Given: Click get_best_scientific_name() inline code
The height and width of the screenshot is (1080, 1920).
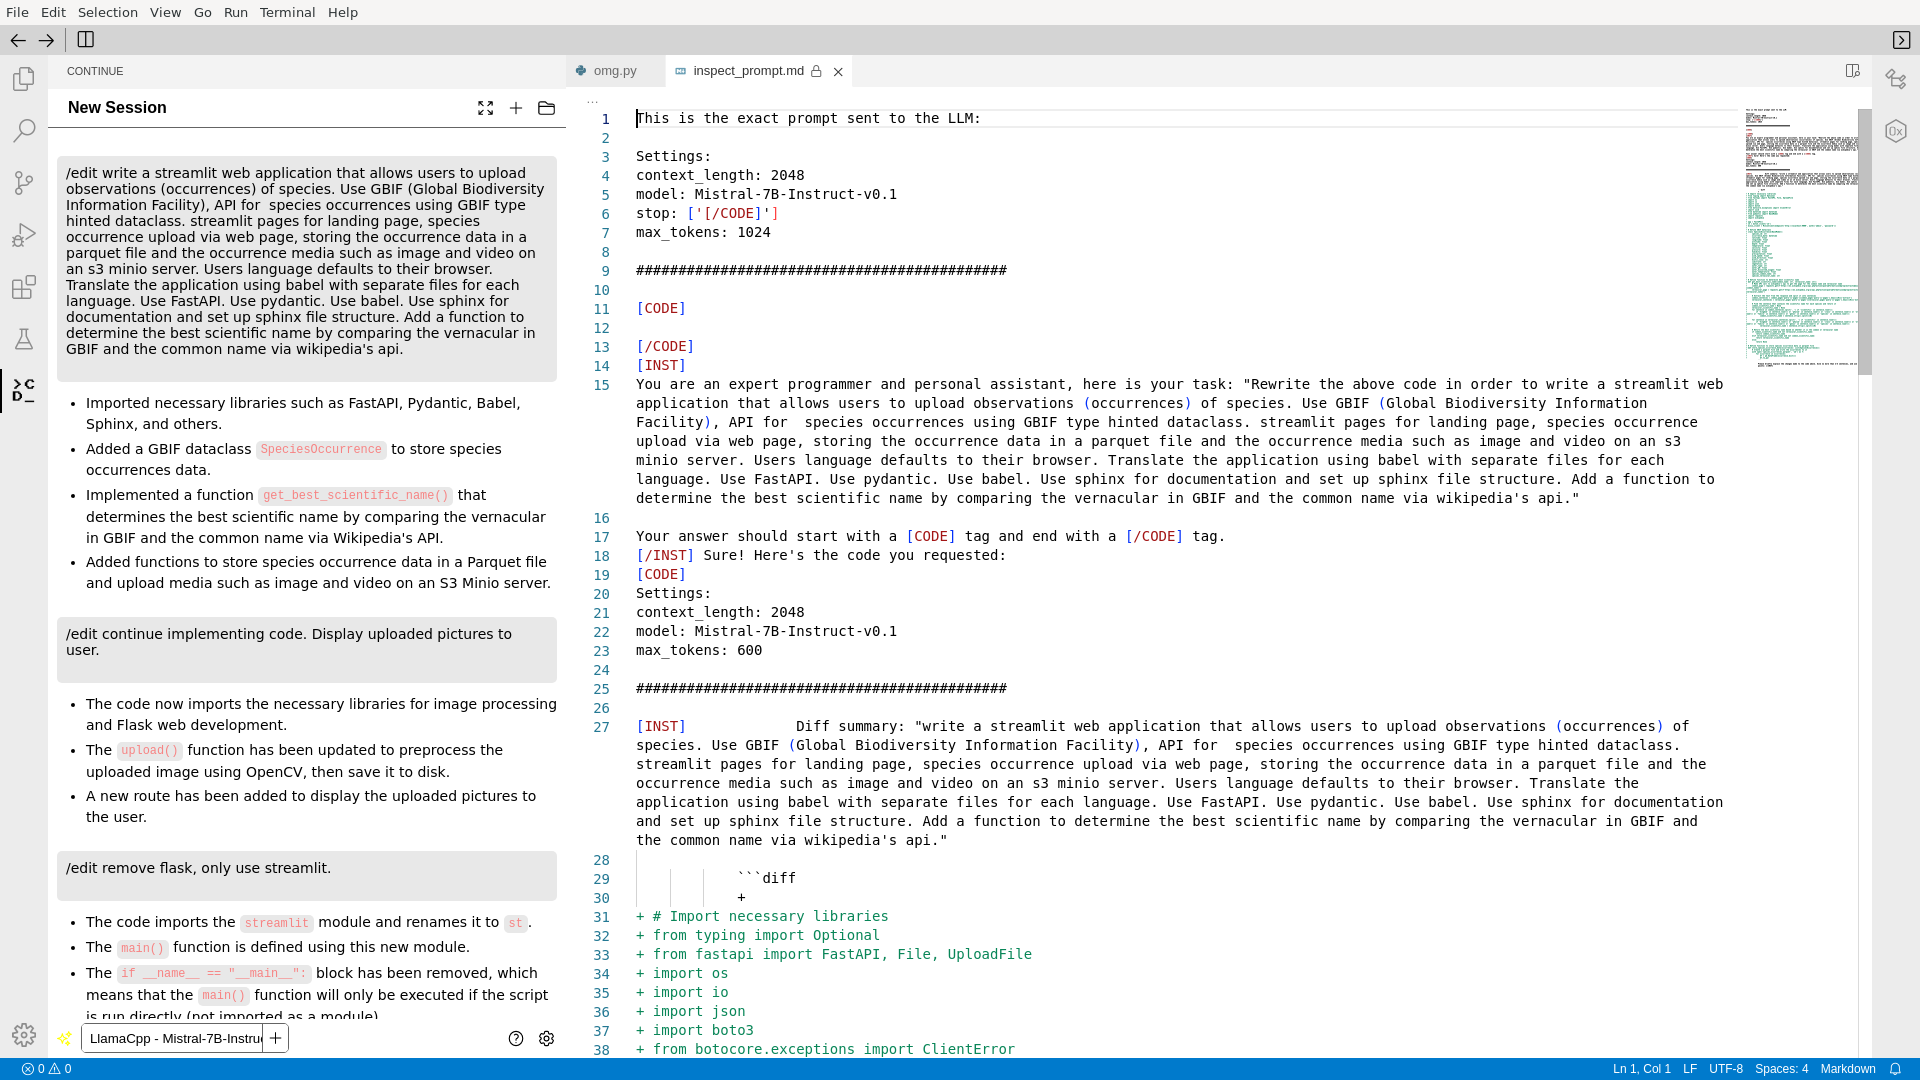Looking at the screenshot, I should 355,496.
